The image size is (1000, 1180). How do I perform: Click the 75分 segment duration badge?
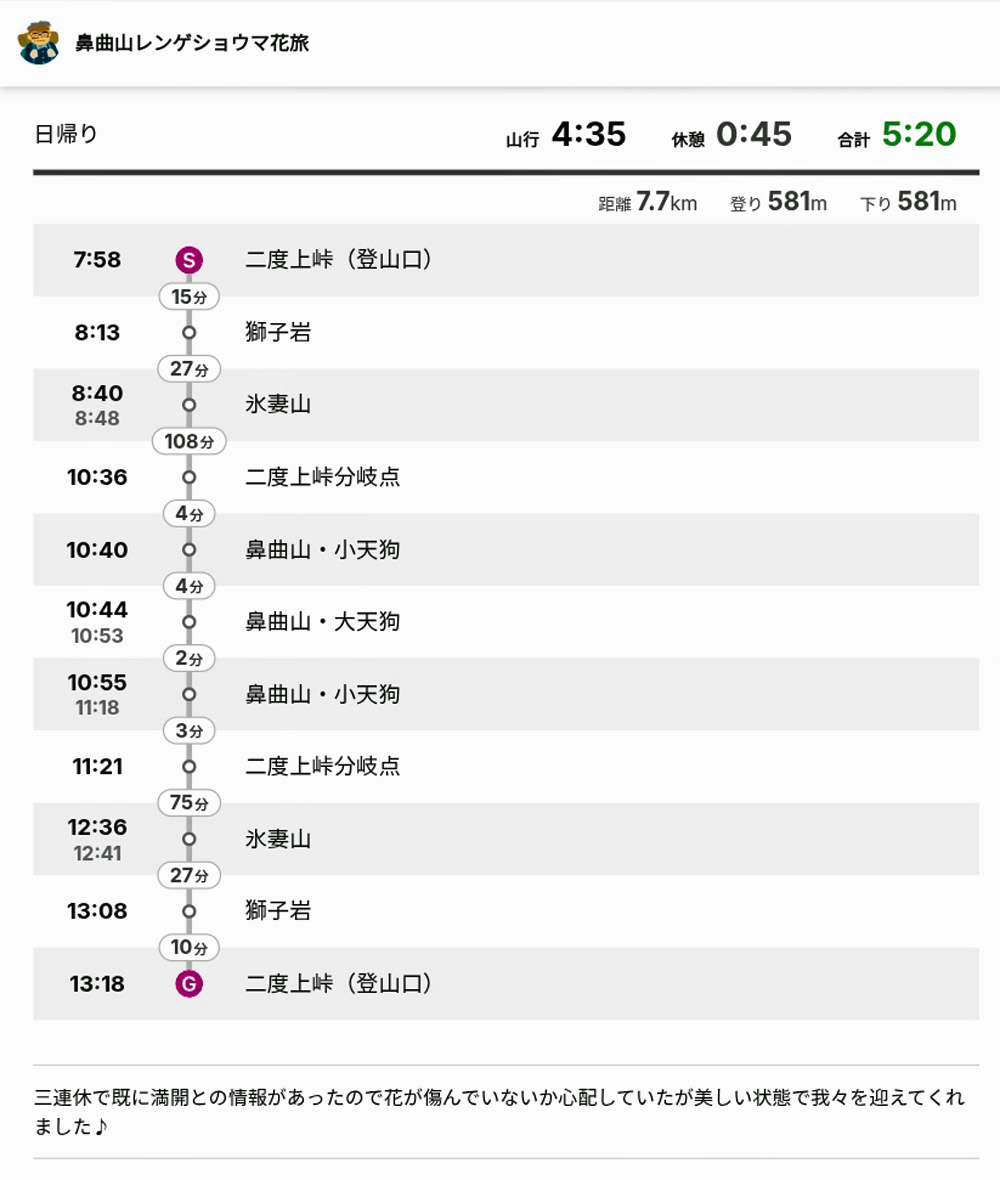click(x=189, y=803)
